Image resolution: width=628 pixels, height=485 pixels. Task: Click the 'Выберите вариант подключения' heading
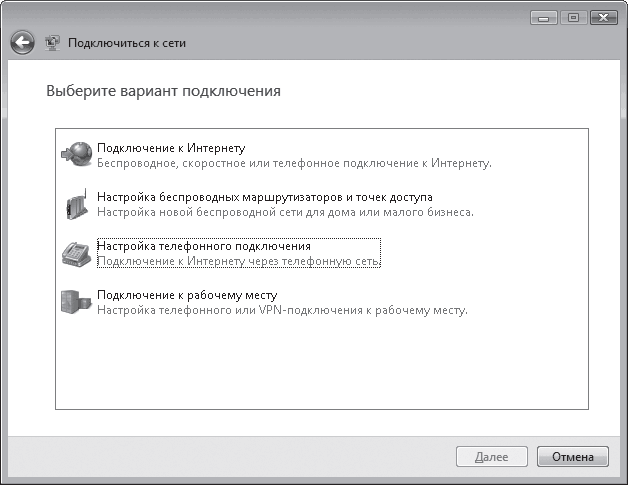point(163,91)
